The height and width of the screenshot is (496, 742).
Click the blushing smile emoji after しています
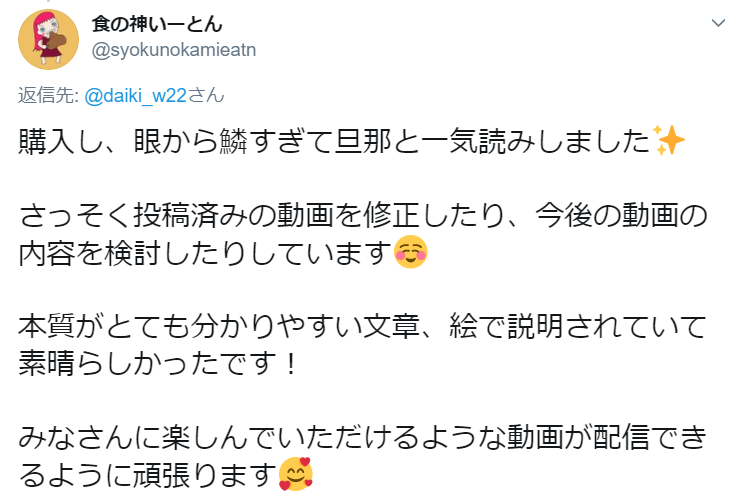tap(411, 252)
